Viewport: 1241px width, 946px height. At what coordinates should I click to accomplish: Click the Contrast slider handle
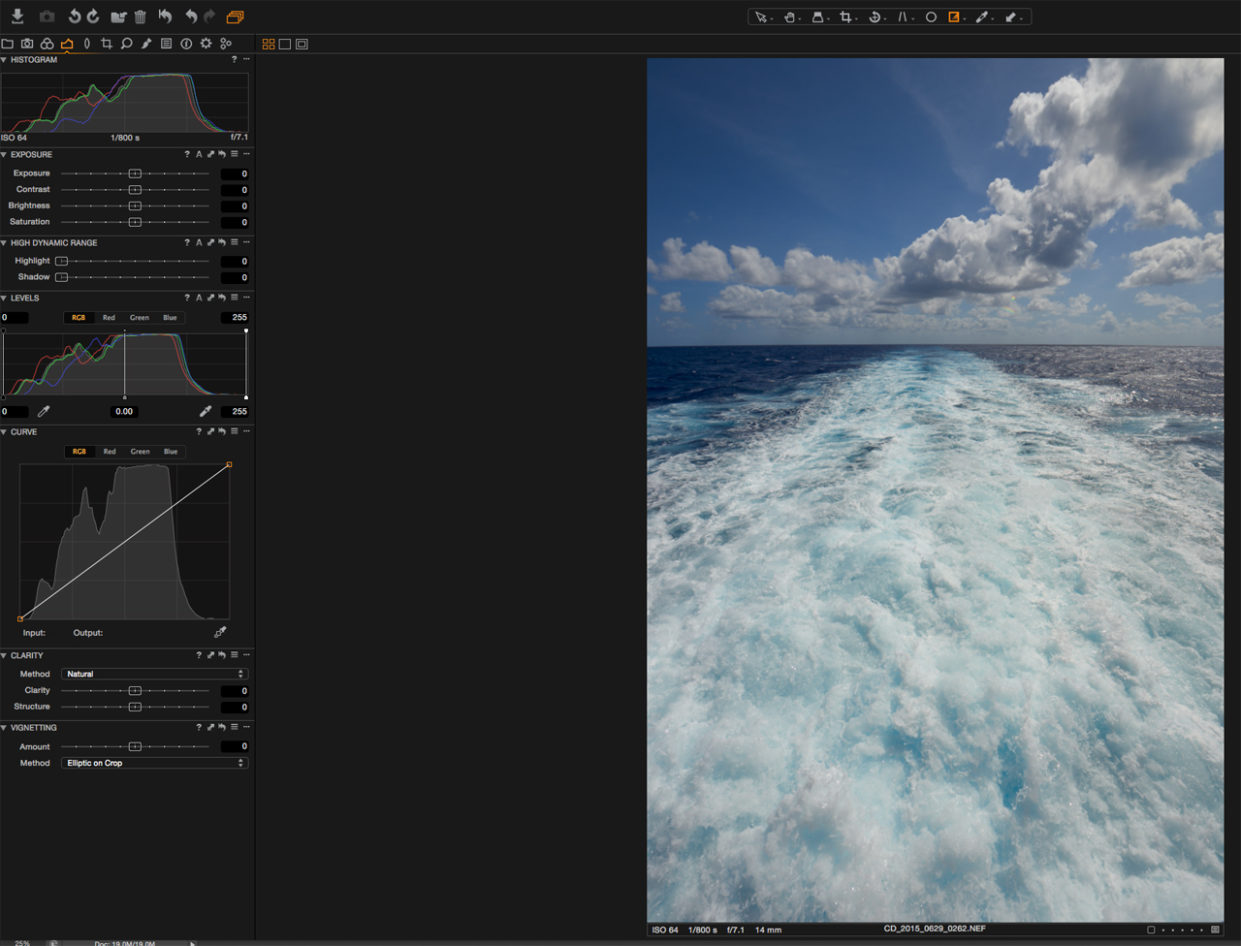pos(135,189)
